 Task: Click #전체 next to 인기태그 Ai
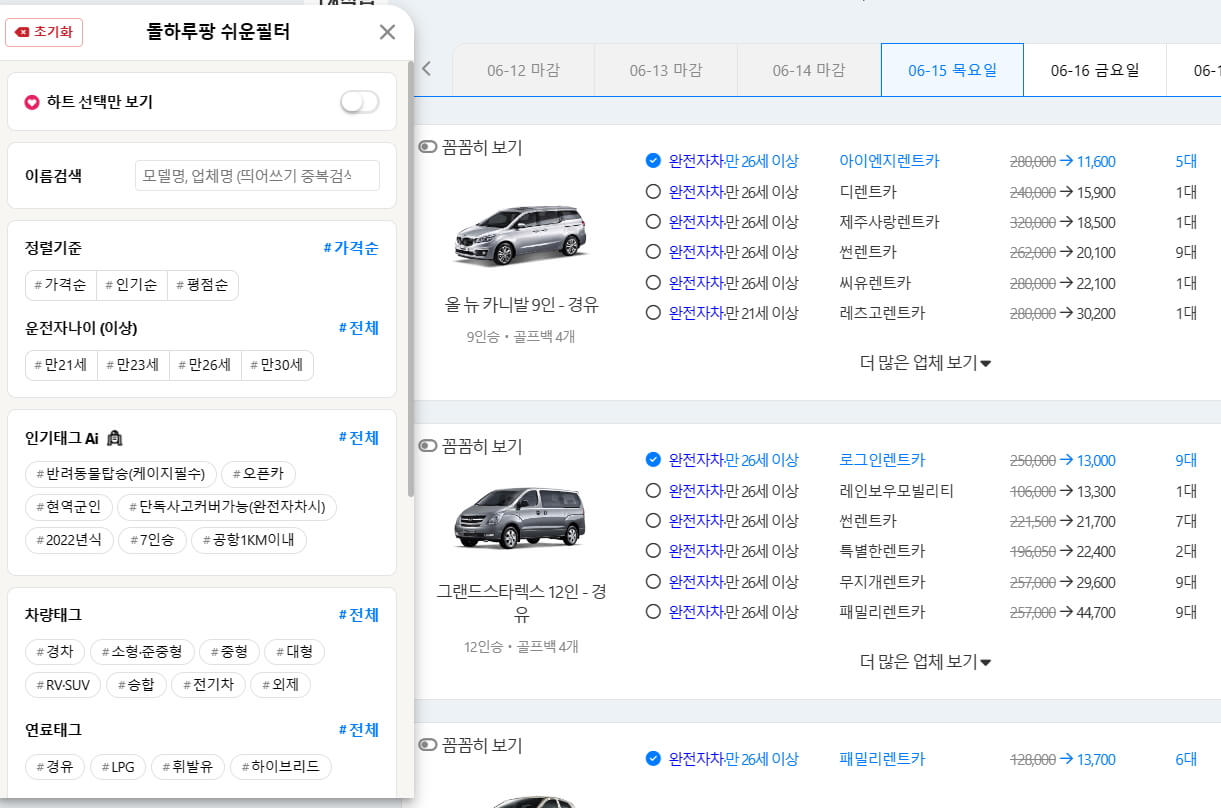pyautogui.click(x=358, y=438)
